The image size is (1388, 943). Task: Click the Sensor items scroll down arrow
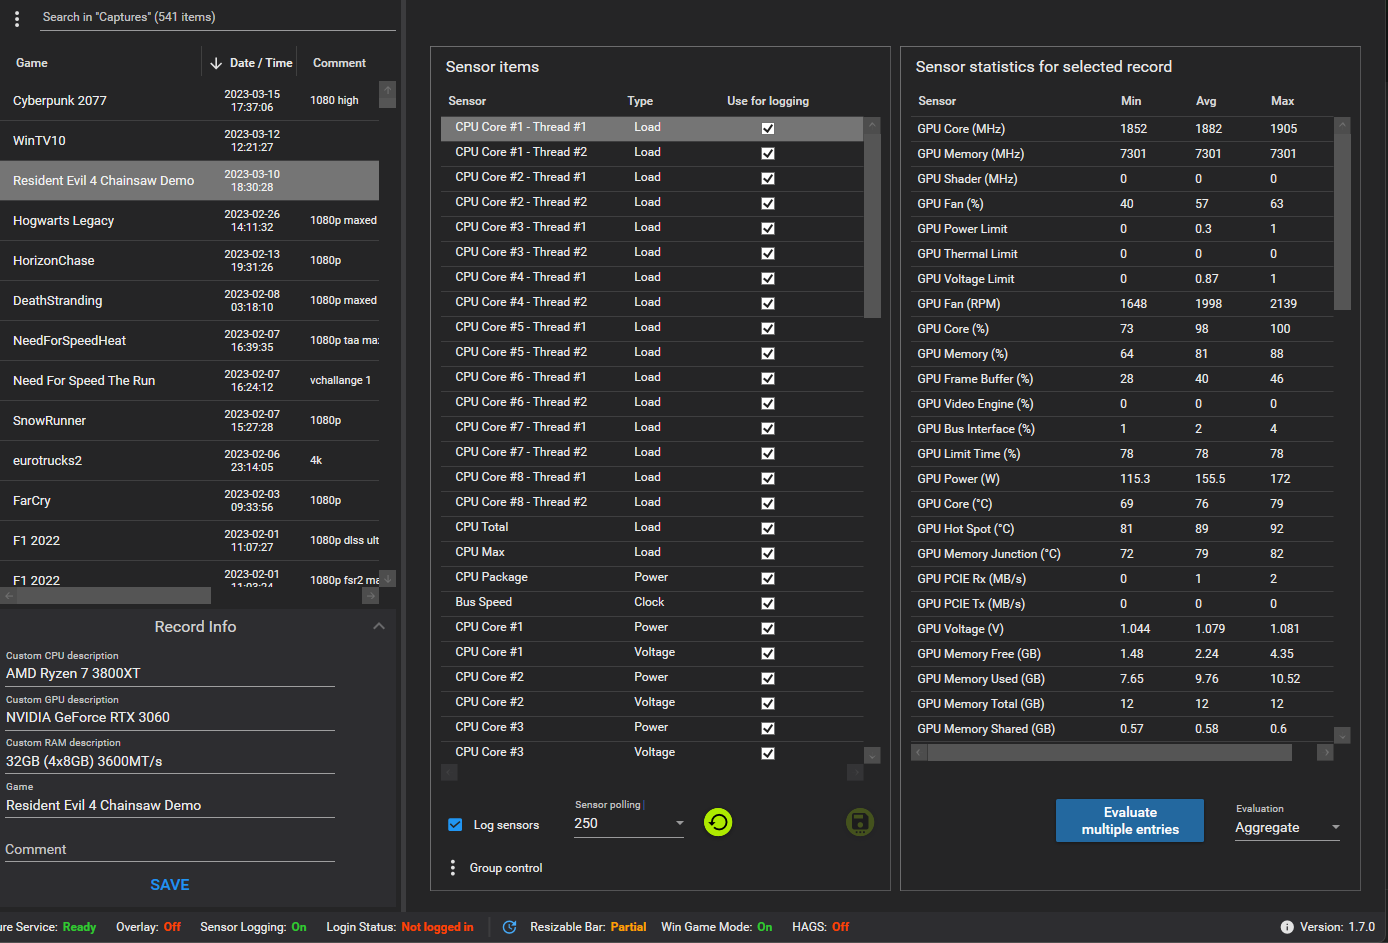(x=872, y=755)
